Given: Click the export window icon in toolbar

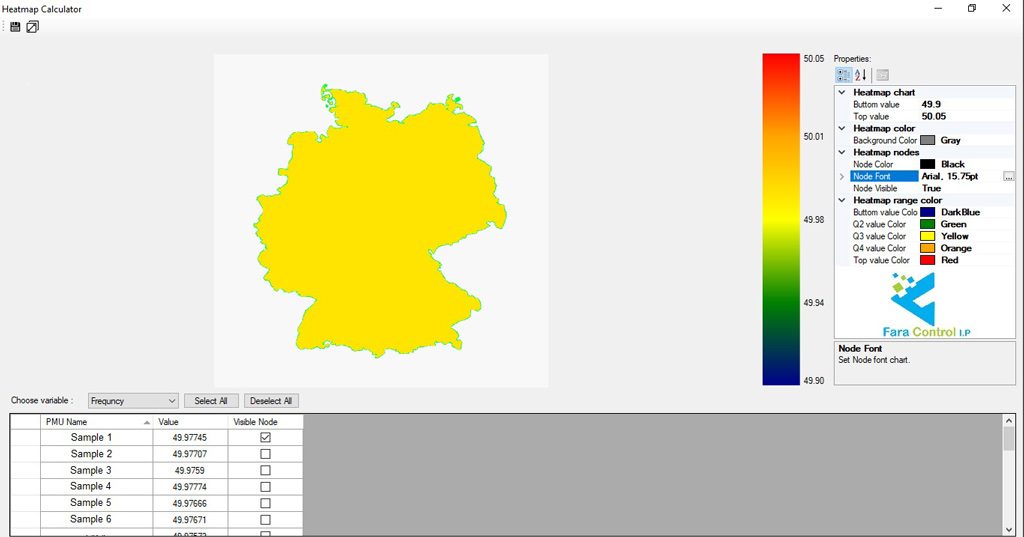Looking at the screenshot, I should [x=32, y=27].
